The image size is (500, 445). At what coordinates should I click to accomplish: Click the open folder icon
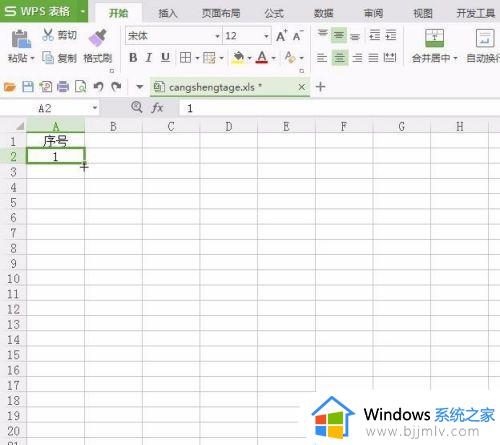tap(10, 87)
